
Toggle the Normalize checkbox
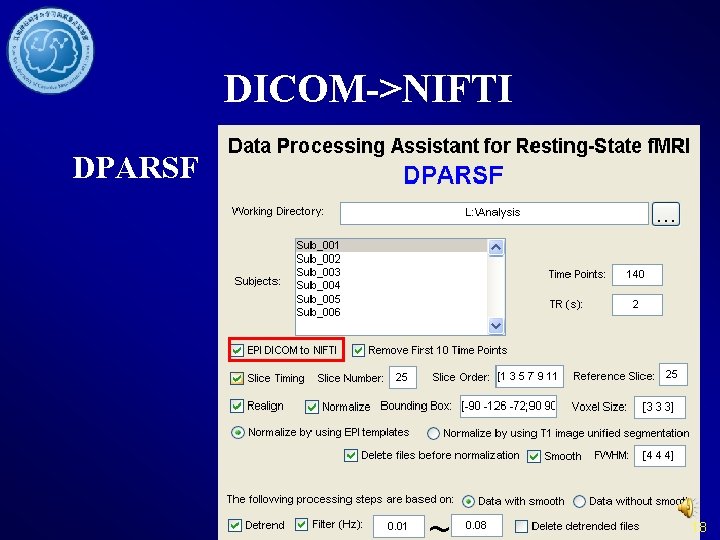(312, 407)
